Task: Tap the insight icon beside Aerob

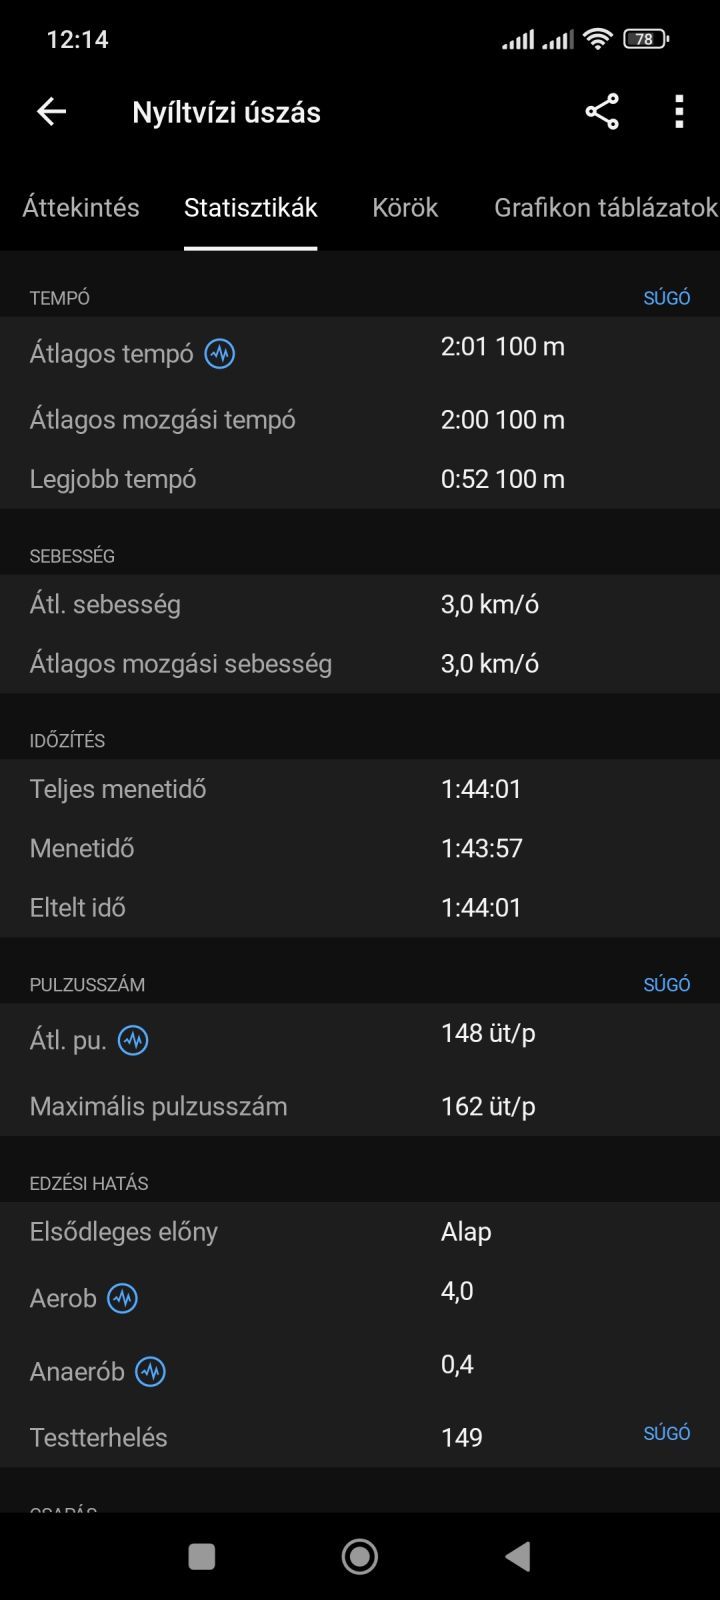Action: (x=122, y=1299)
